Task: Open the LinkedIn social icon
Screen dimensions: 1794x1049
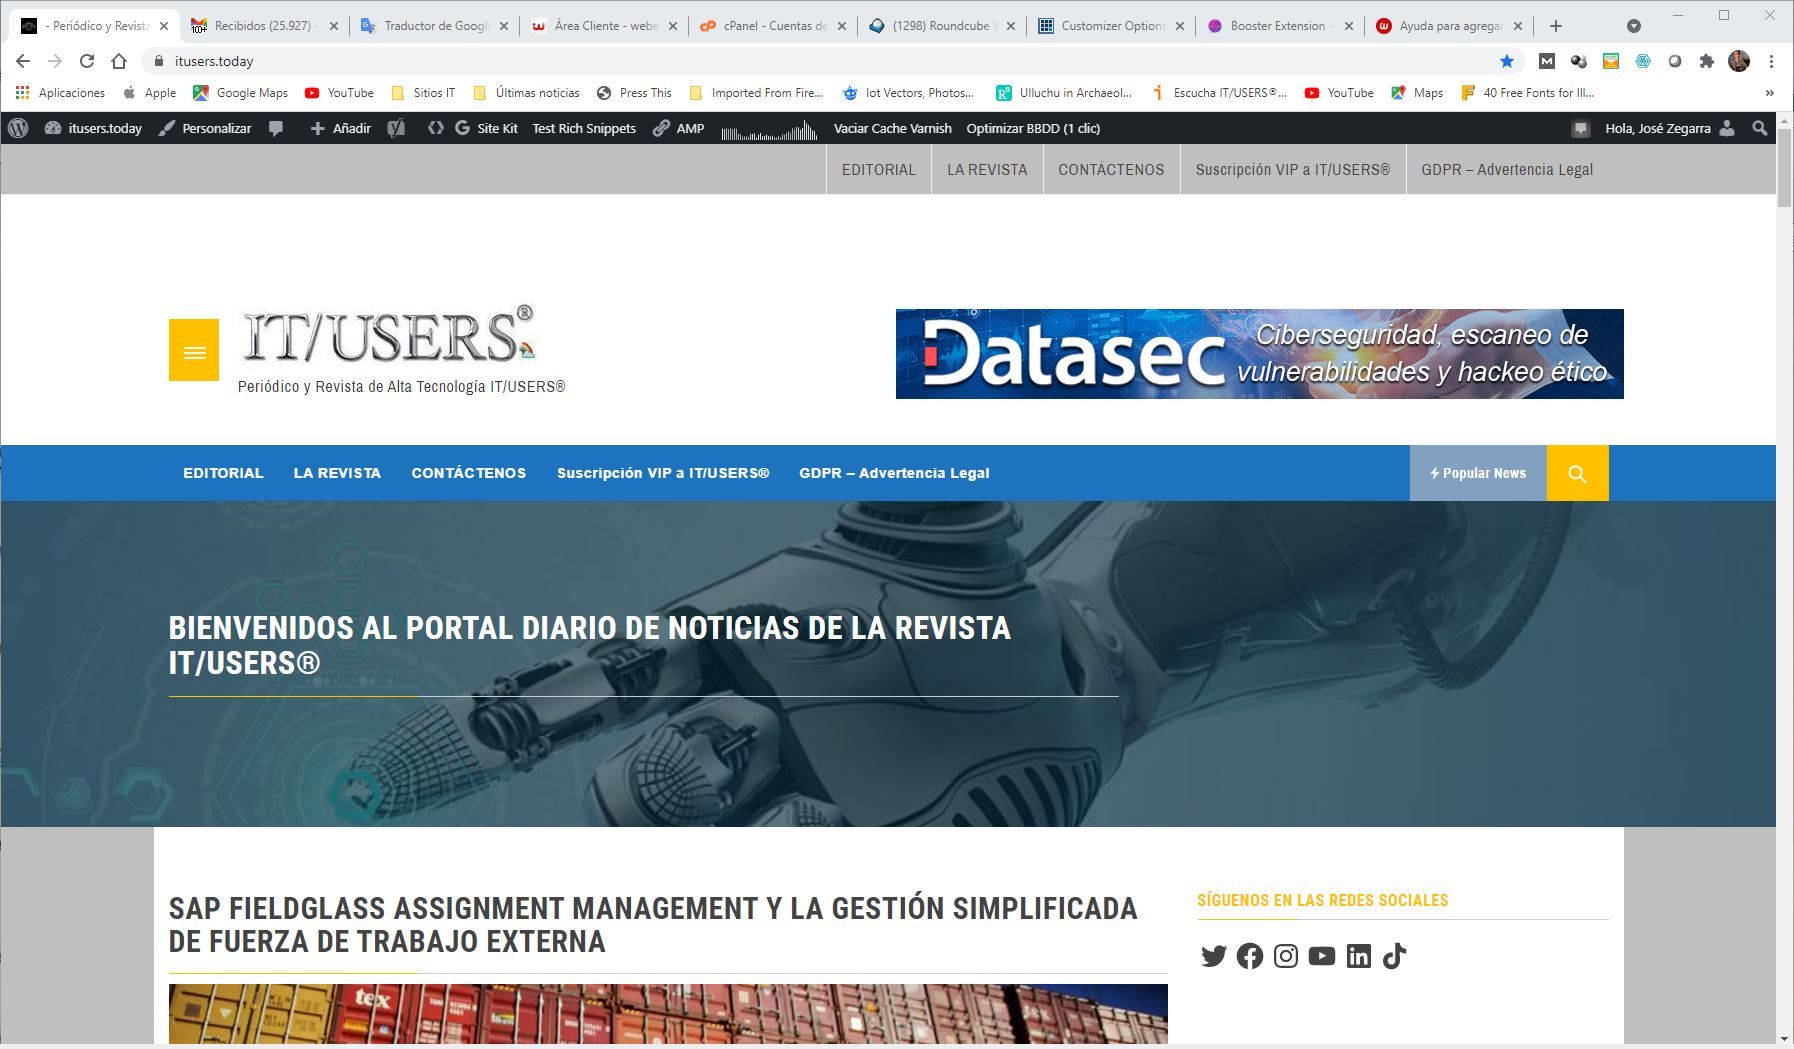Action: [1358, 956]
